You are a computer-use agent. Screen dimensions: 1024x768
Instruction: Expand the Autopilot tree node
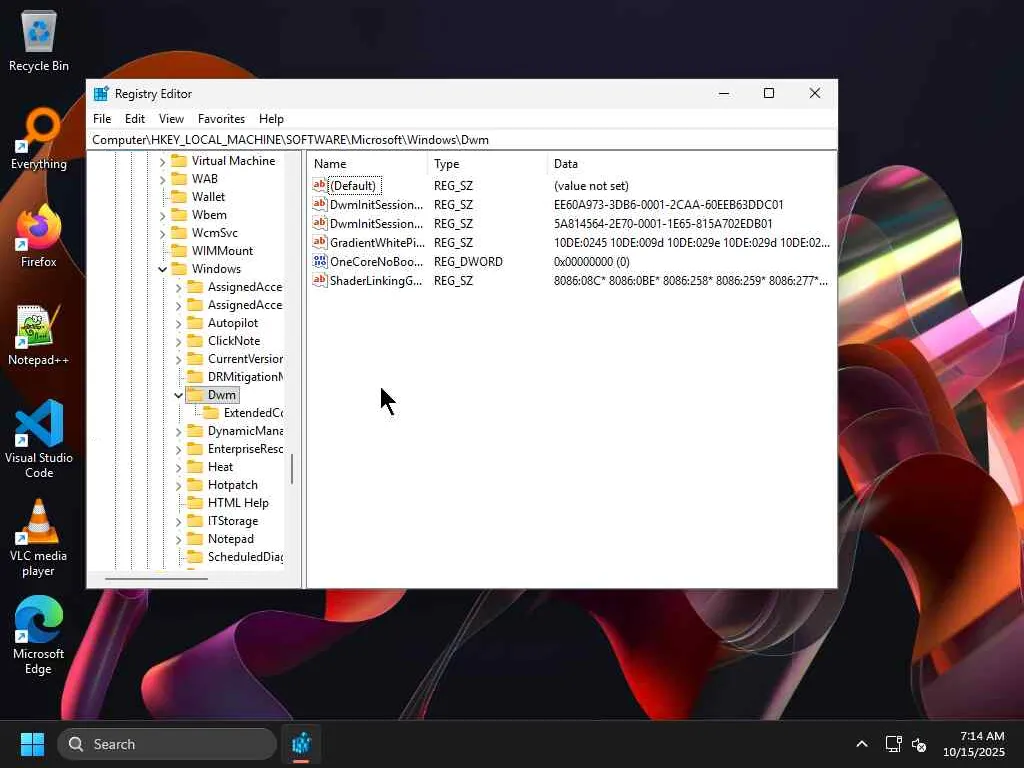(178, 323)
